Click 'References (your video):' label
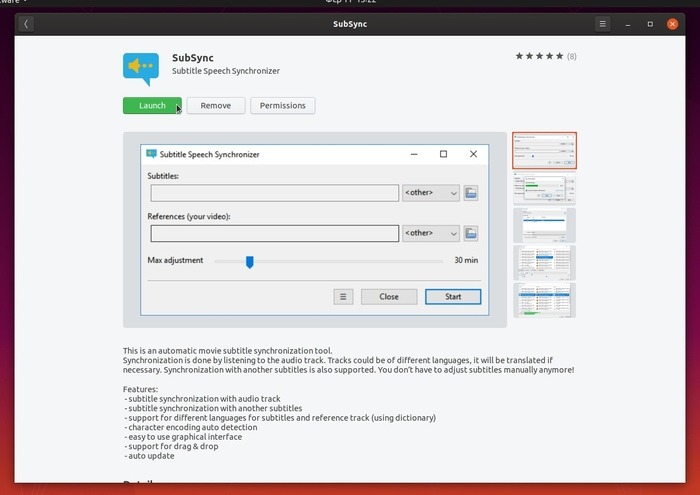The width and height of the screenshot is (700, 495). point(189,216)
